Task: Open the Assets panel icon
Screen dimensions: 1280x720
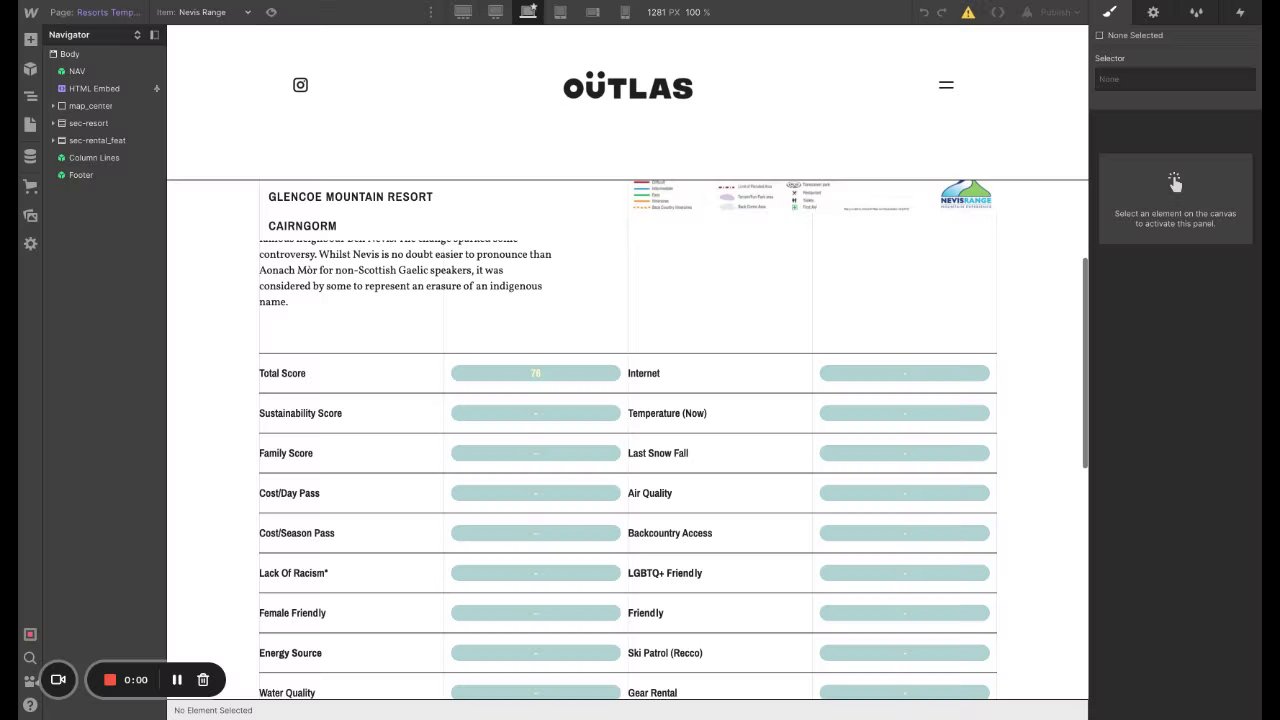Action: click(x=30, y=215)
